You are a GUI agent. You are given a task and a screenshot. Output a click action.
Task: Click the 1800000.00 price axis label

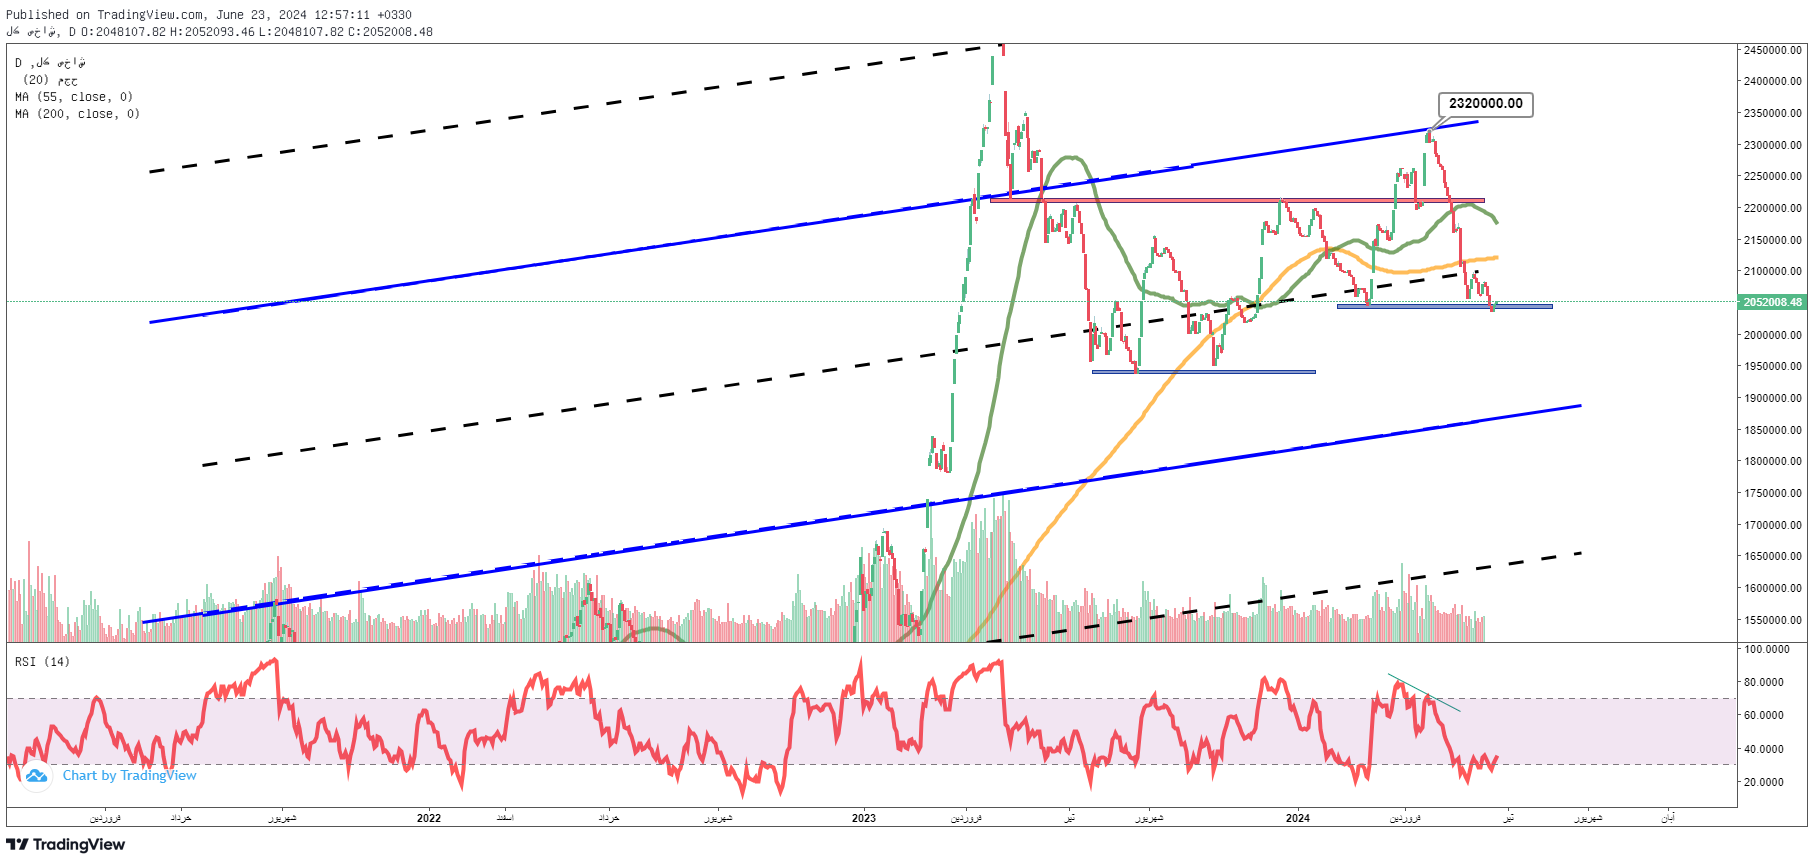coord(1773,461)
